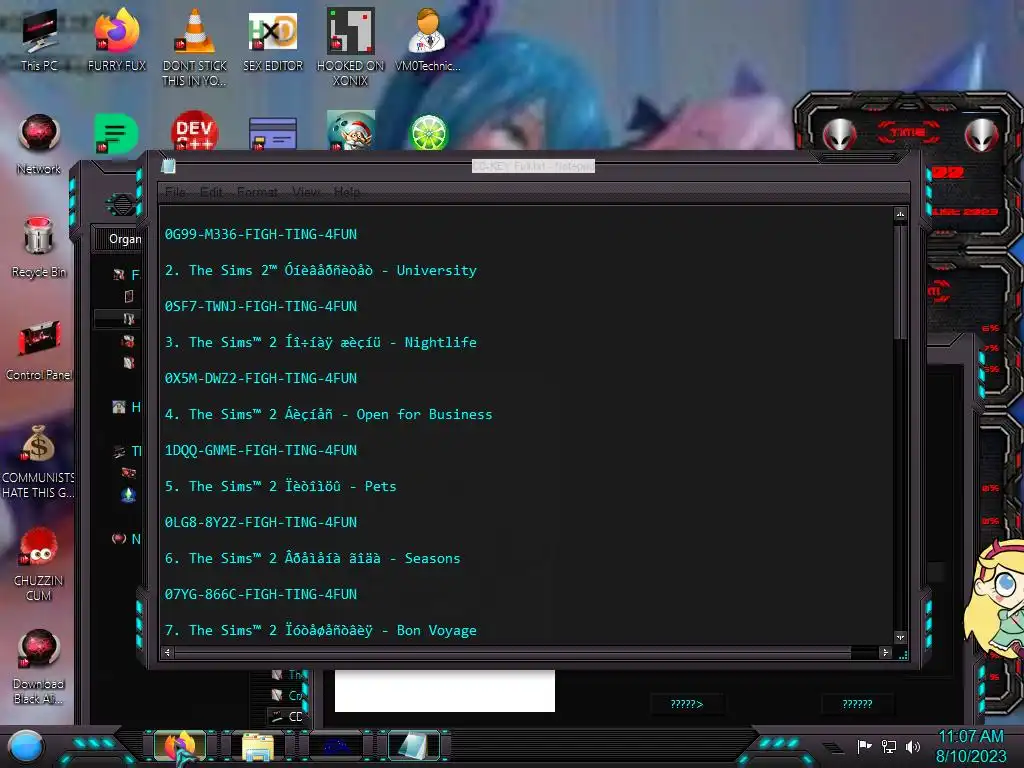Select the H tree item in Explorer sidebar
This screenshot has width=1024, height=768.
pos(127,408)
